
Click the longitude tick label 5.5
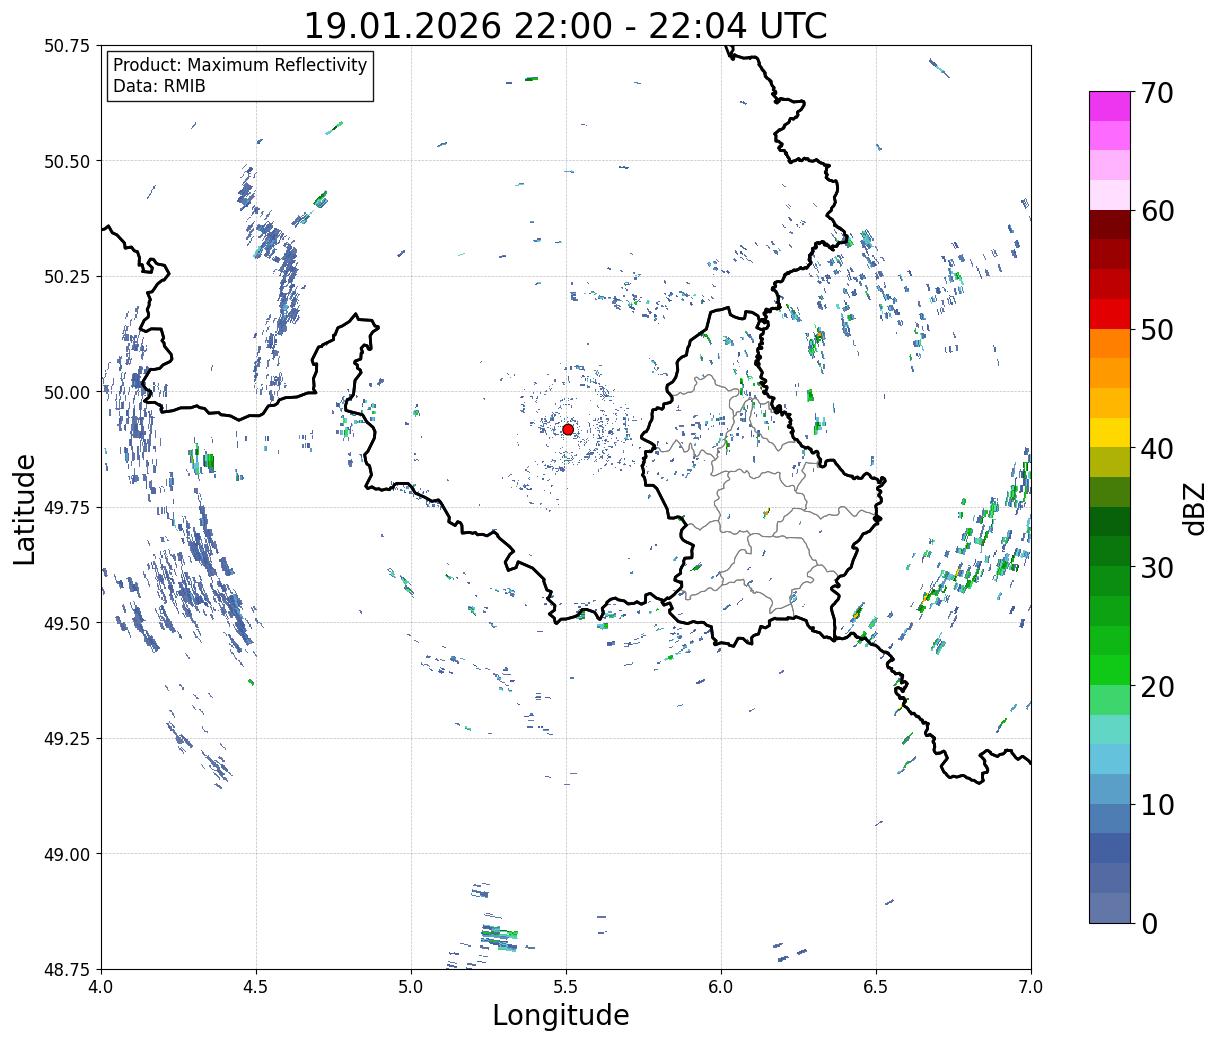566,987
